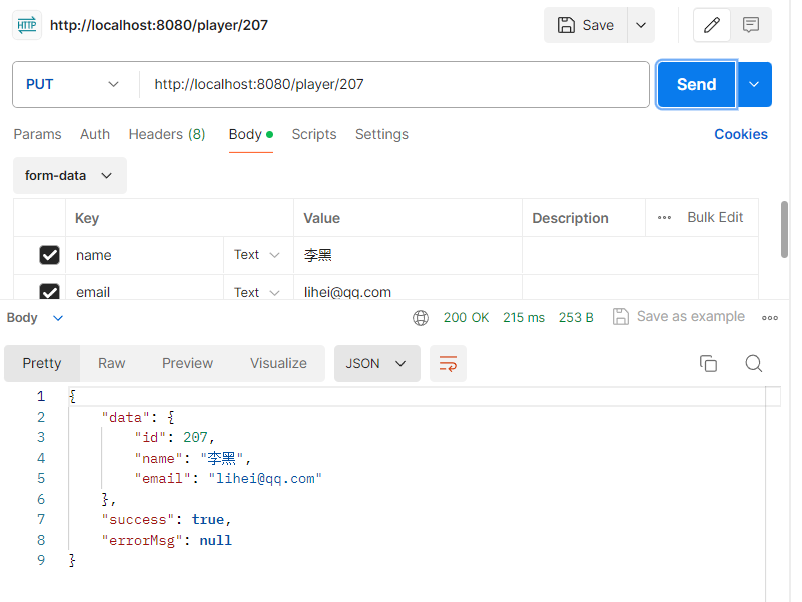Open the PUT method dropdown

(x=73, y=84)
